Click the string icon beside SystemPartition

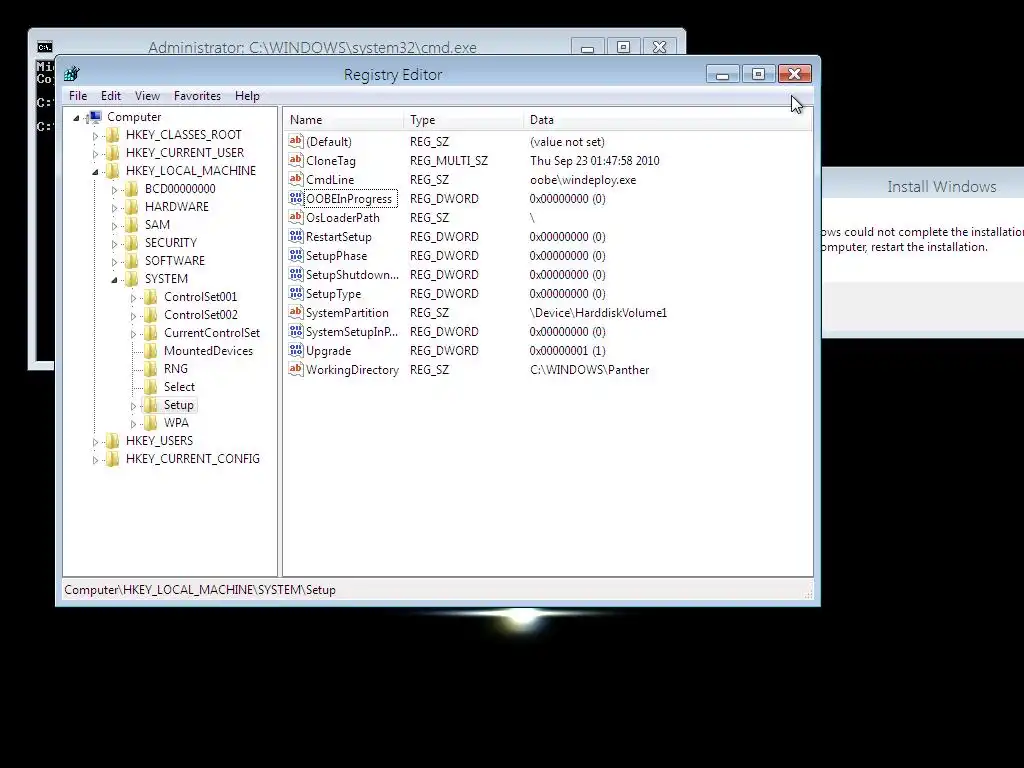point(296,312)
